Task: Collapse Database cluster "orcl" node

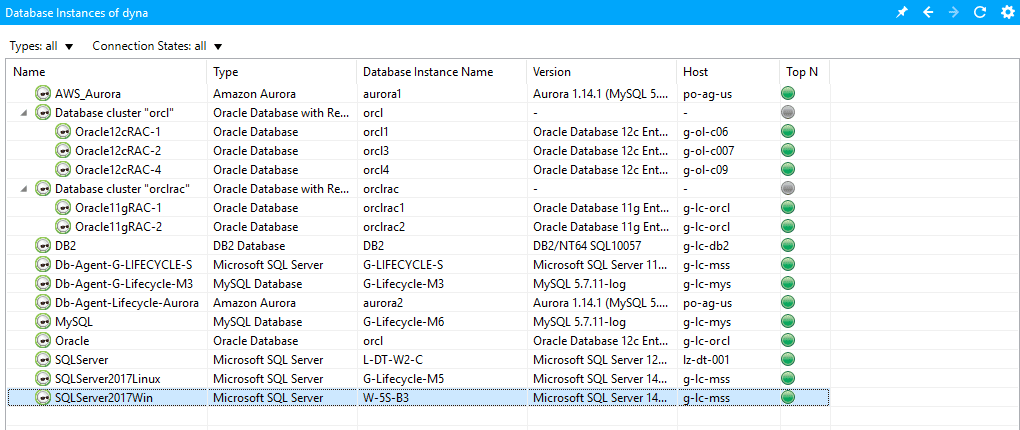Action: (x=24, y=113)
